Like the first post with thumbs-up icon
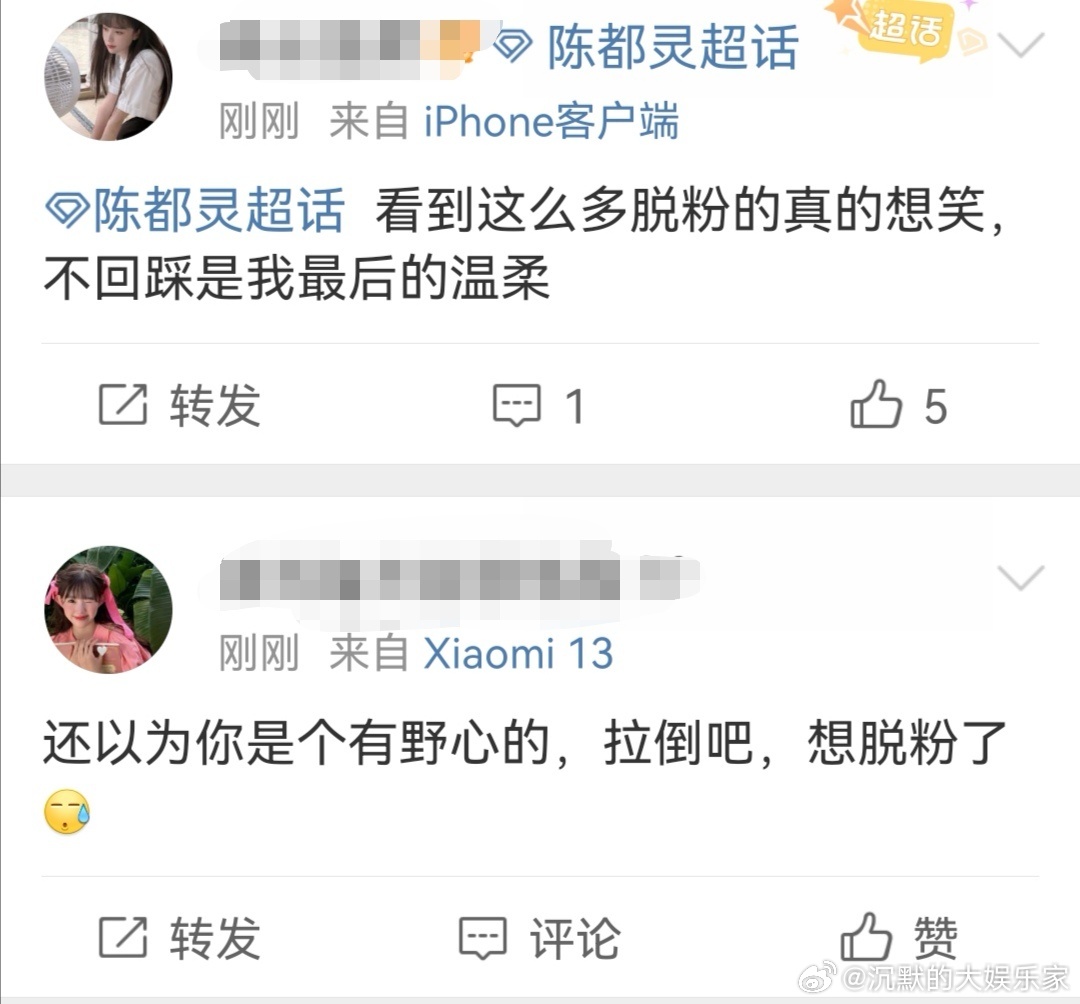This screenshot has width=1080, height=1004. 875,404
